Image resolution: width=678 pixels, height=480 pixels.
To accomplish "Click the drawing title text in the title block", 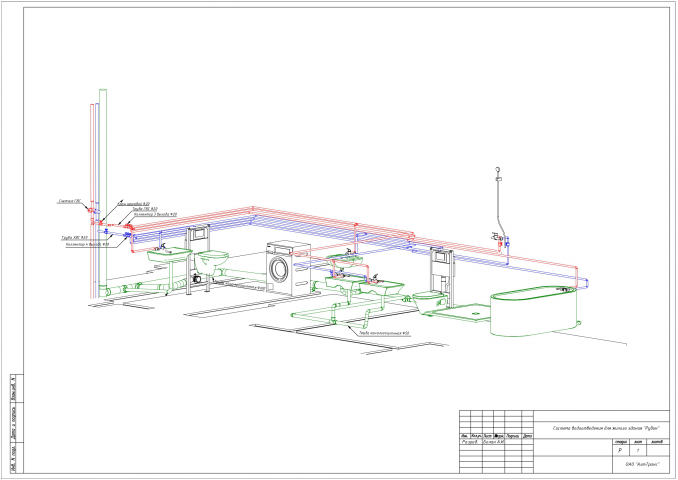I will [606, 428].
